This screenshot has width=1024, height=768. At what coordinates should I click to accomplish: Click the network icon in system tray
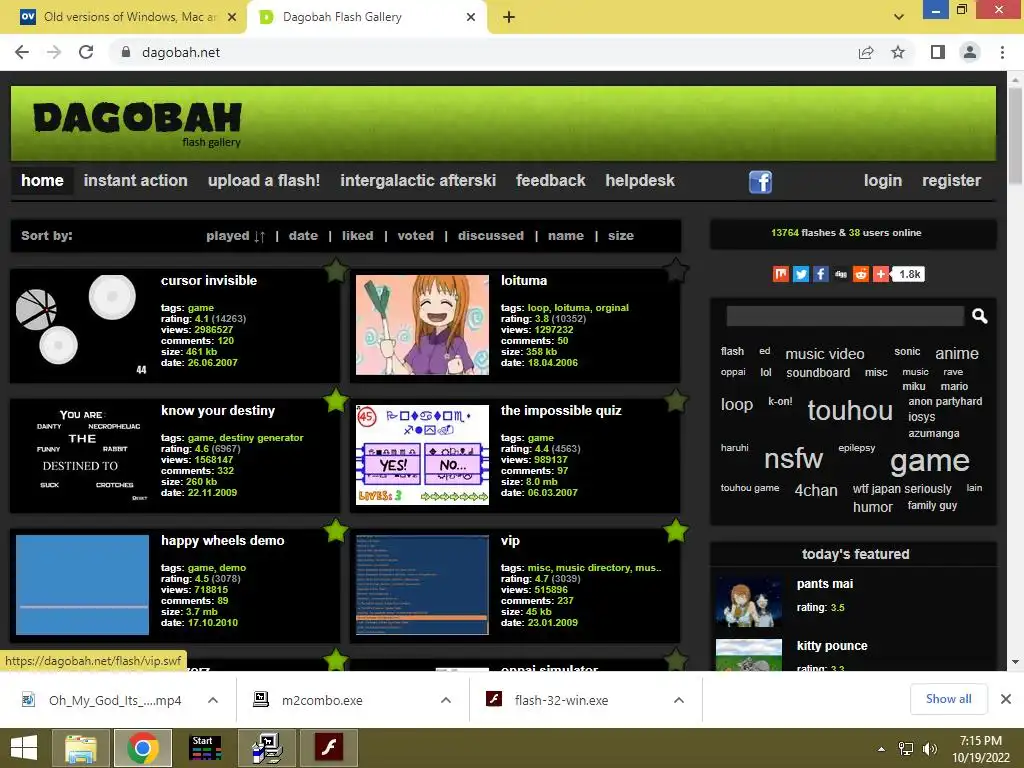906,749
